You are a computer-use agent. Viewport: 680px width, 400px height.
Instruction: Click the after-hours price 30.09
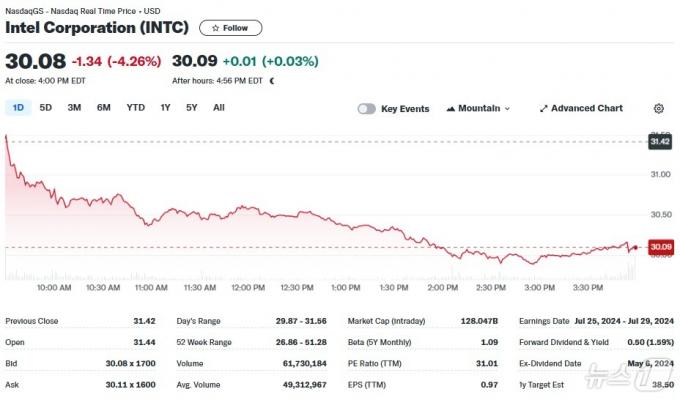coord(194,61)
